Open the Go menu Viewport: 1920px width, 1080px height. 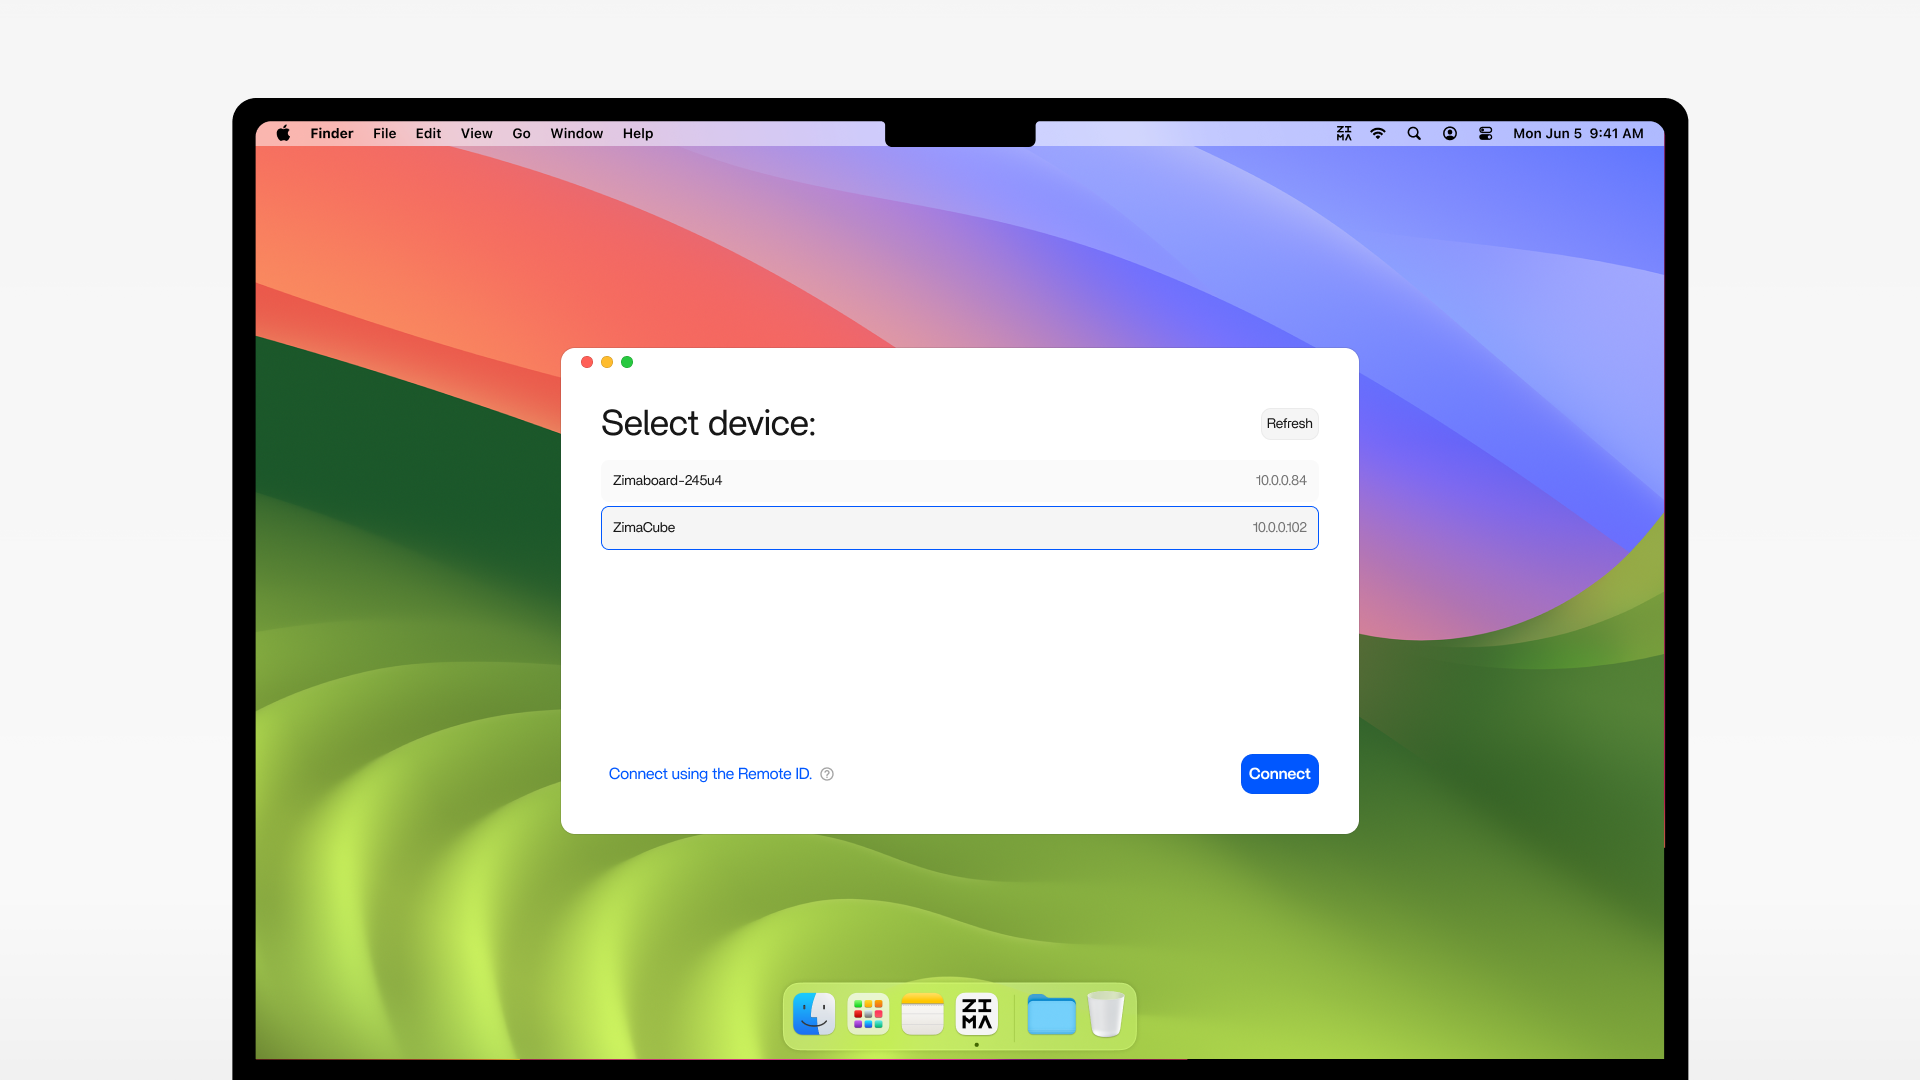pyautogui.click(x=521, y=133)
